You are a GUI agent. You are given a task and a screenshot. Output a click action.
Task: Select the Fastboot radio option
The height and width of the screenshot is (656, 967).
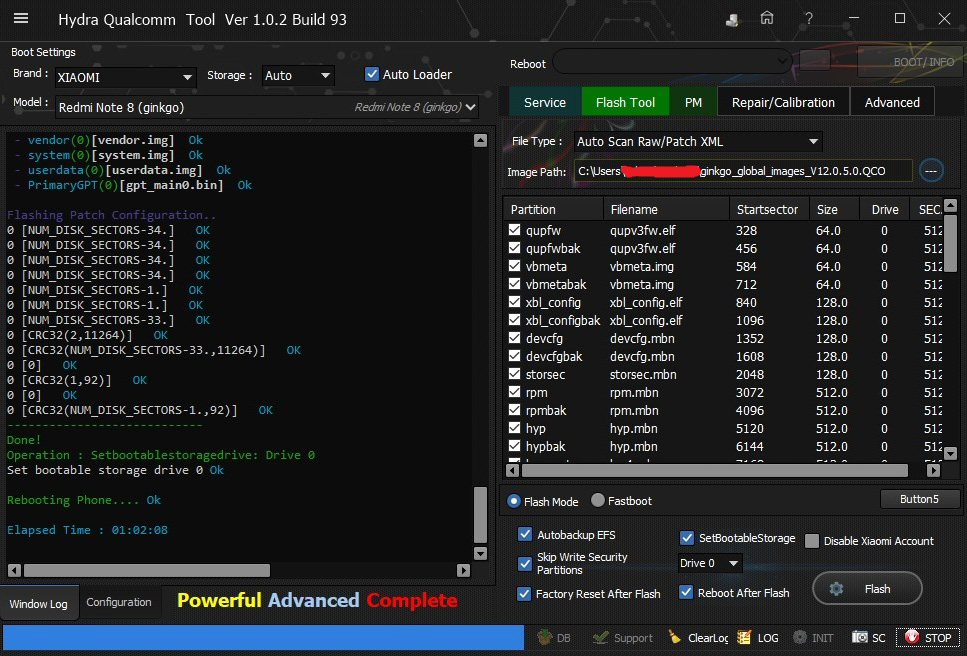coord(598,500)
